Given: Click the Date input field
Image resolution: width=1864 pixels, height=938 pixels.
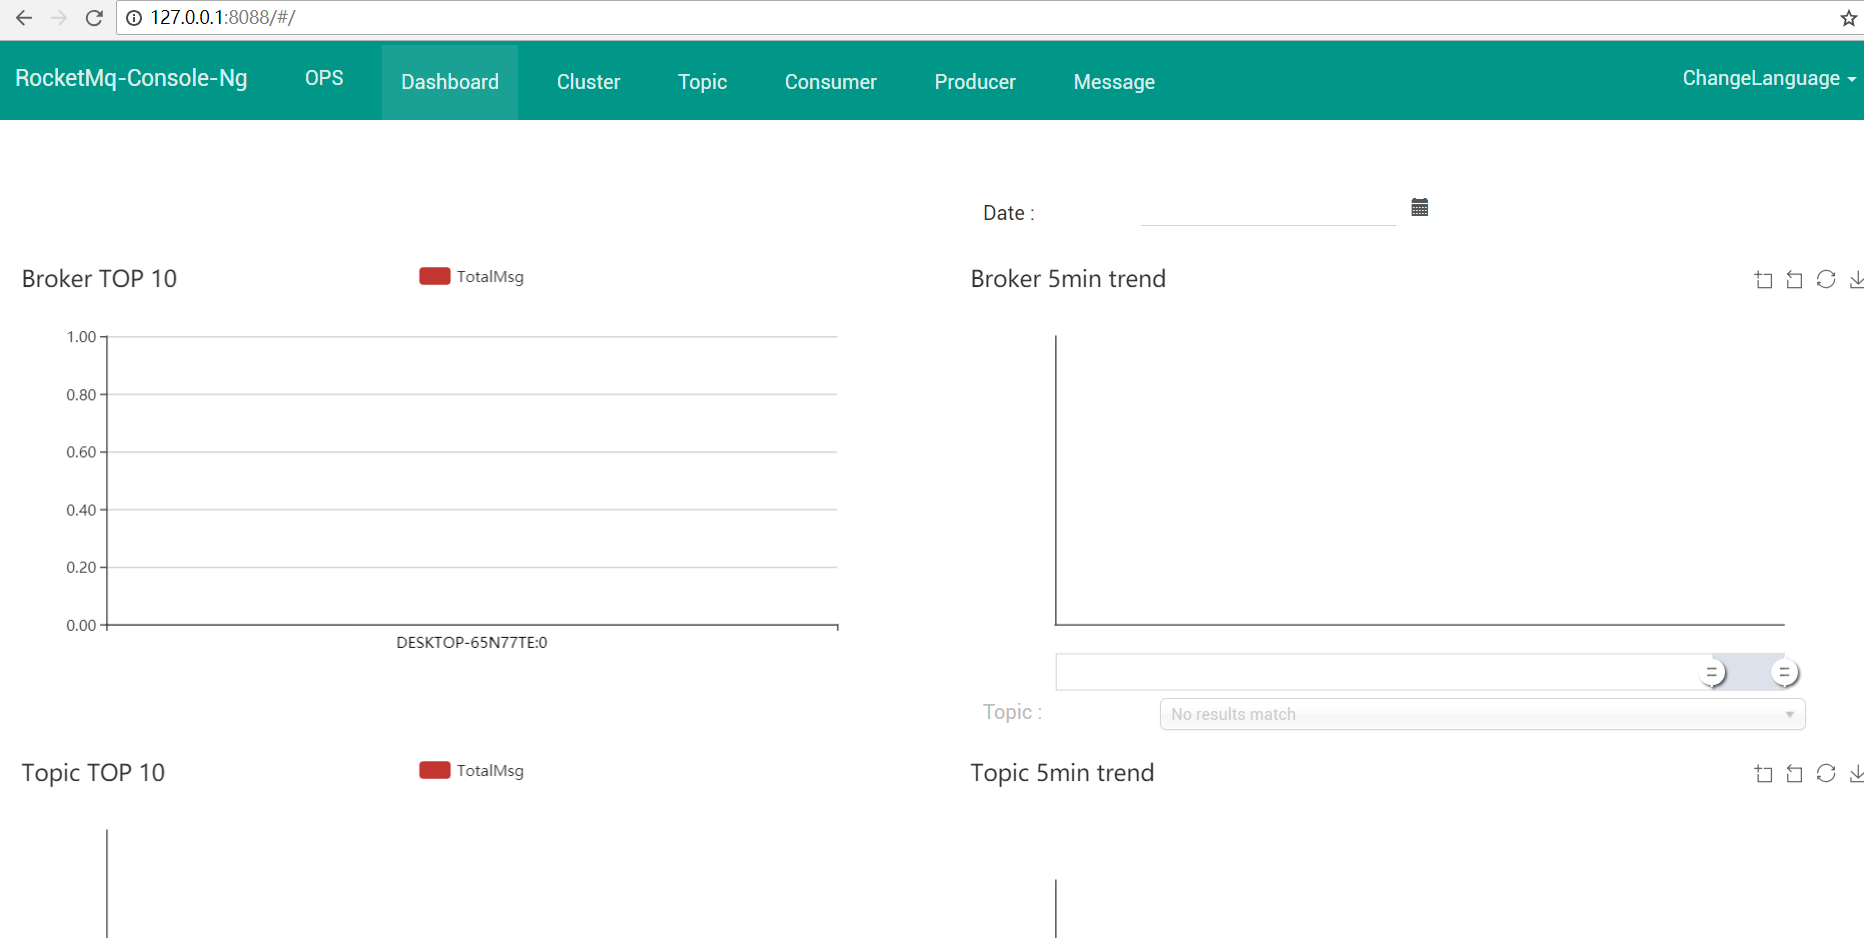Looking at the screenshot, I should coord(1267,211).
